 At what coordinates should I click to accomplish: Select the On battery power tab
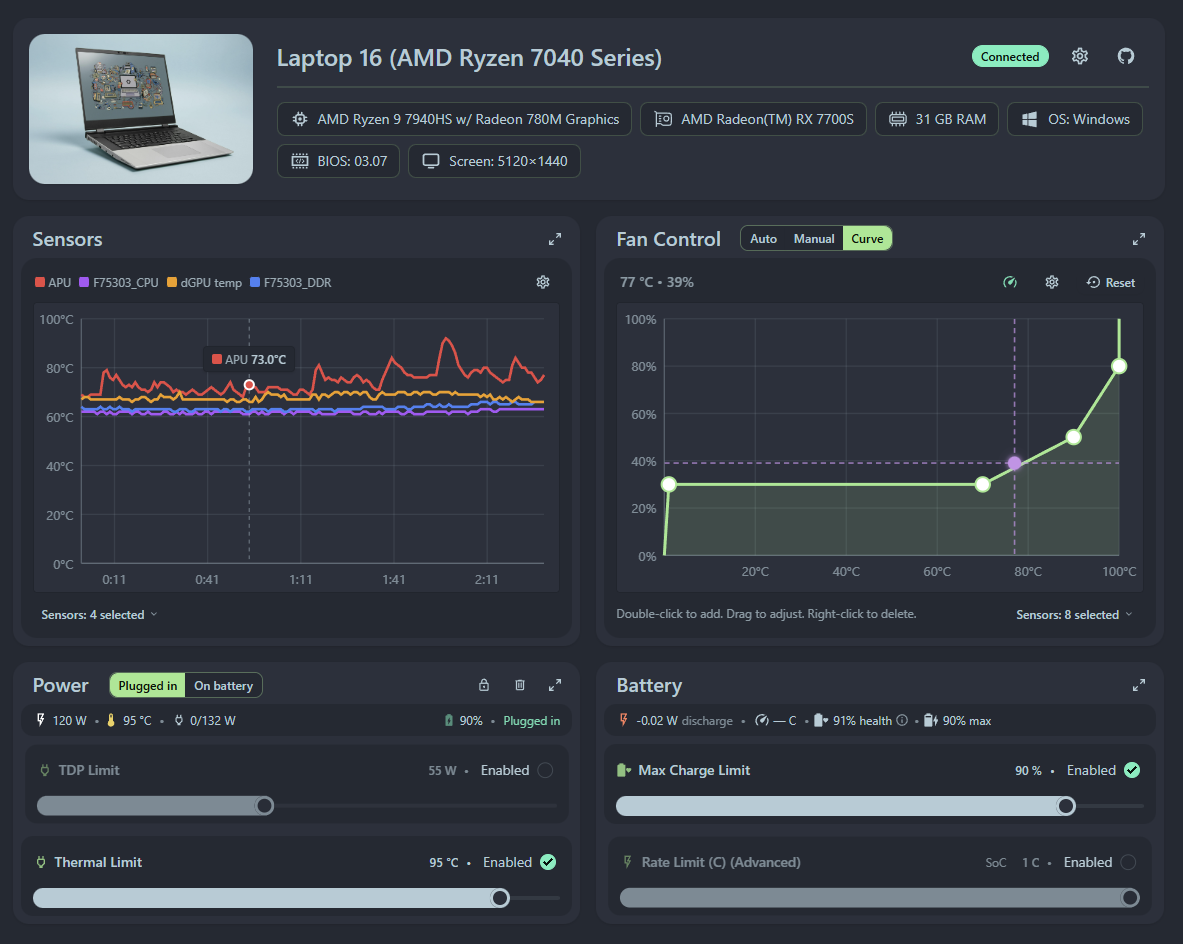pyautogui.click(x=223, y=686)
